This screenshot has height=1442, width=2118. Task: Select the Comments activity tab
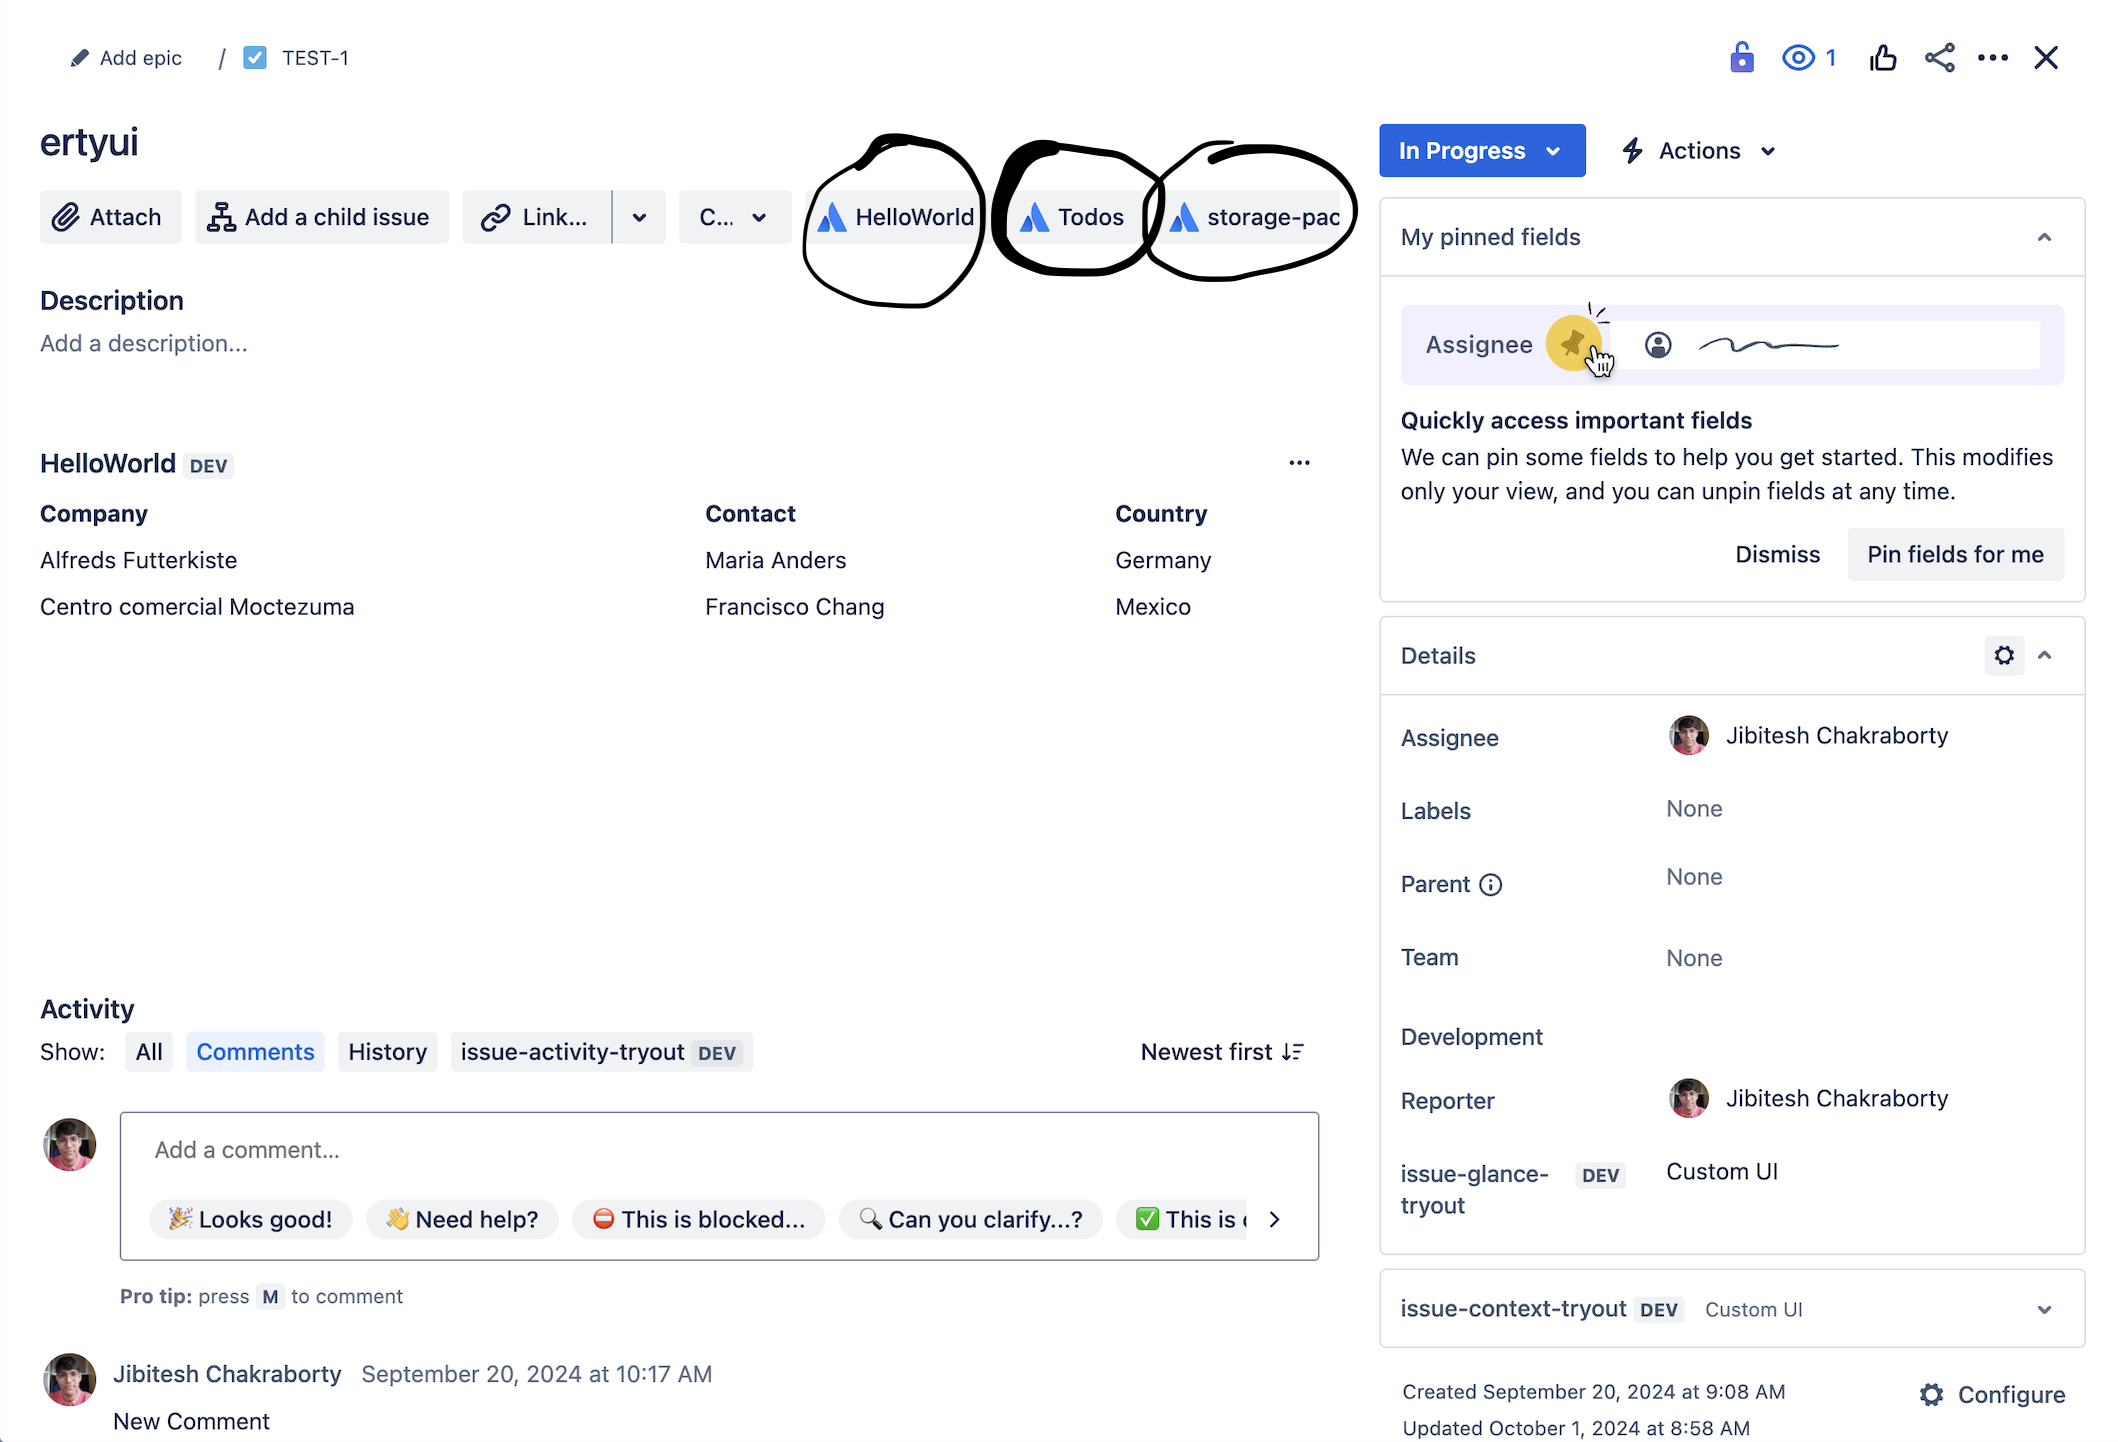click(x=255, y=1052)
